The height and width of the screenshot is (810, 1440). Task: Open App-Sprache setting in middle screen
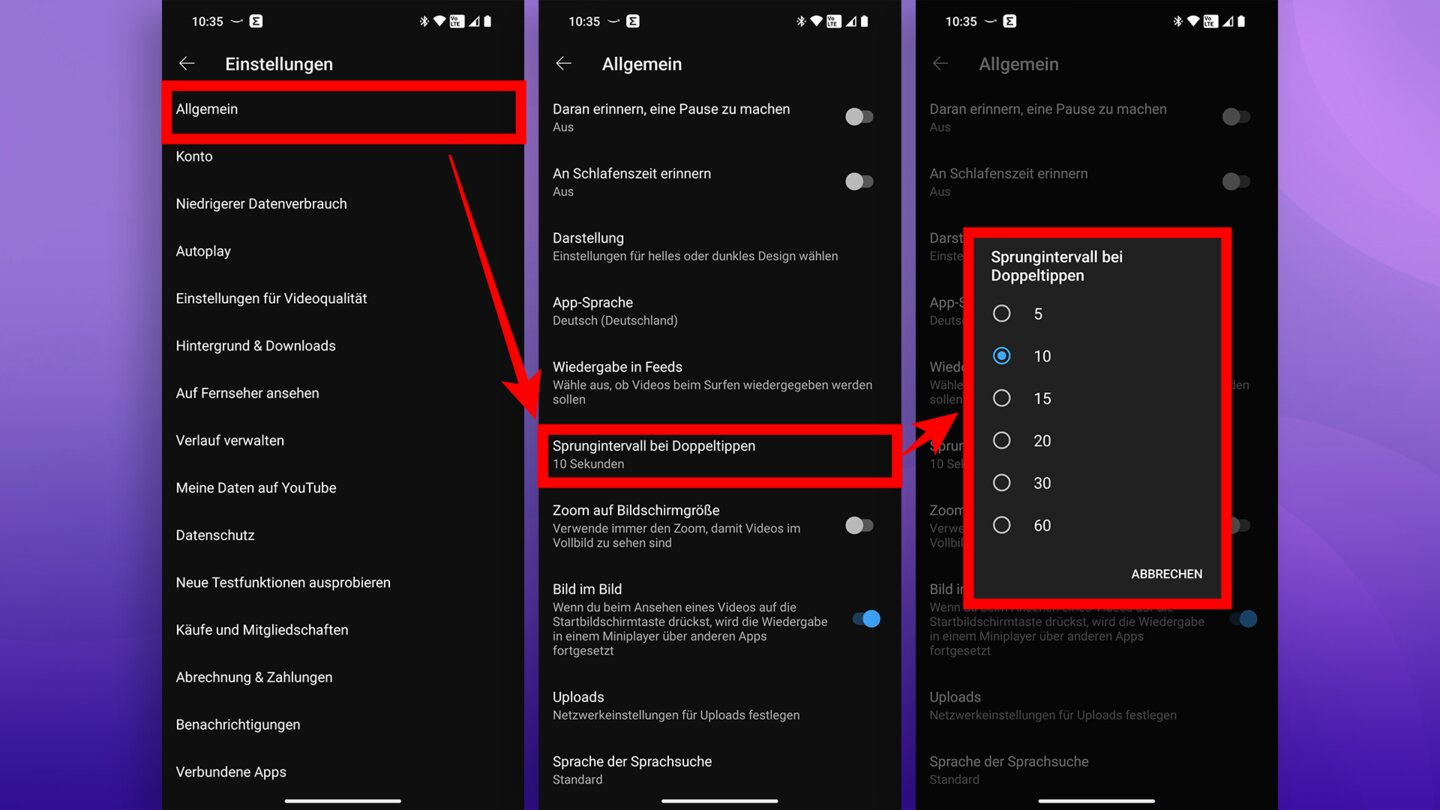[x=719, y=311]
